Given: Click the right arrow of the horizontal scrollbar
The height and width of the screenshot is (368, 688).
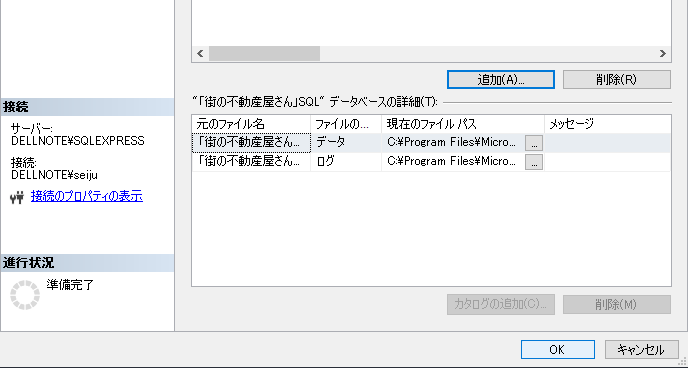Looking at the screenshot, I should point(663,54).
